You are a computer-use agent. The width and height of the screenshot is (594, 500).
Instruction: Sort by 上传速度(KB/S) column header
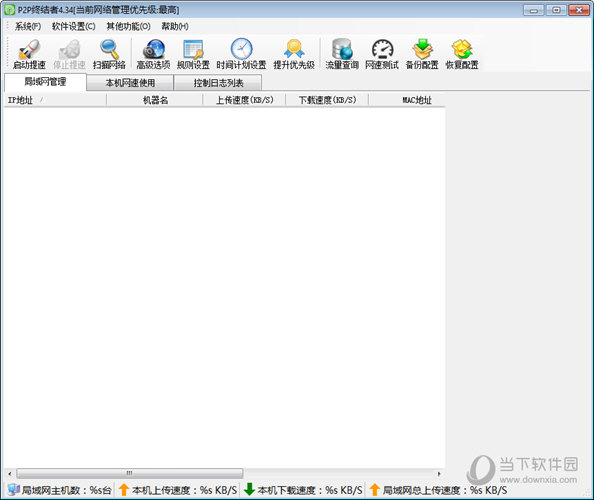[244, 100]
